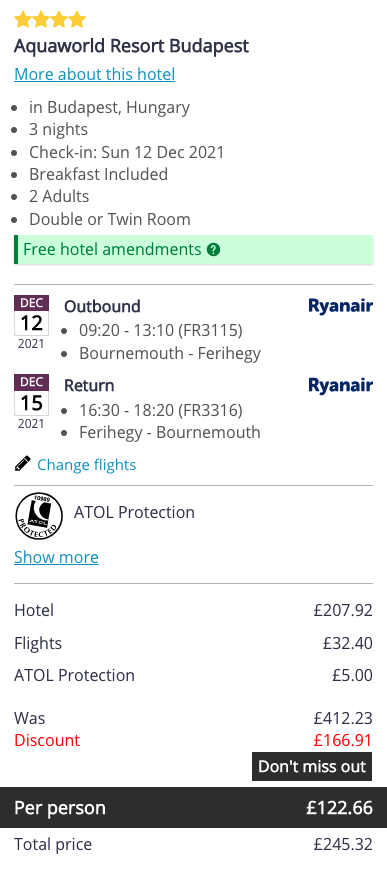Image resolution: width=387 pixels, height=872 pixels.
Task: Click the ATOL Protection label text
Action: 135,512
